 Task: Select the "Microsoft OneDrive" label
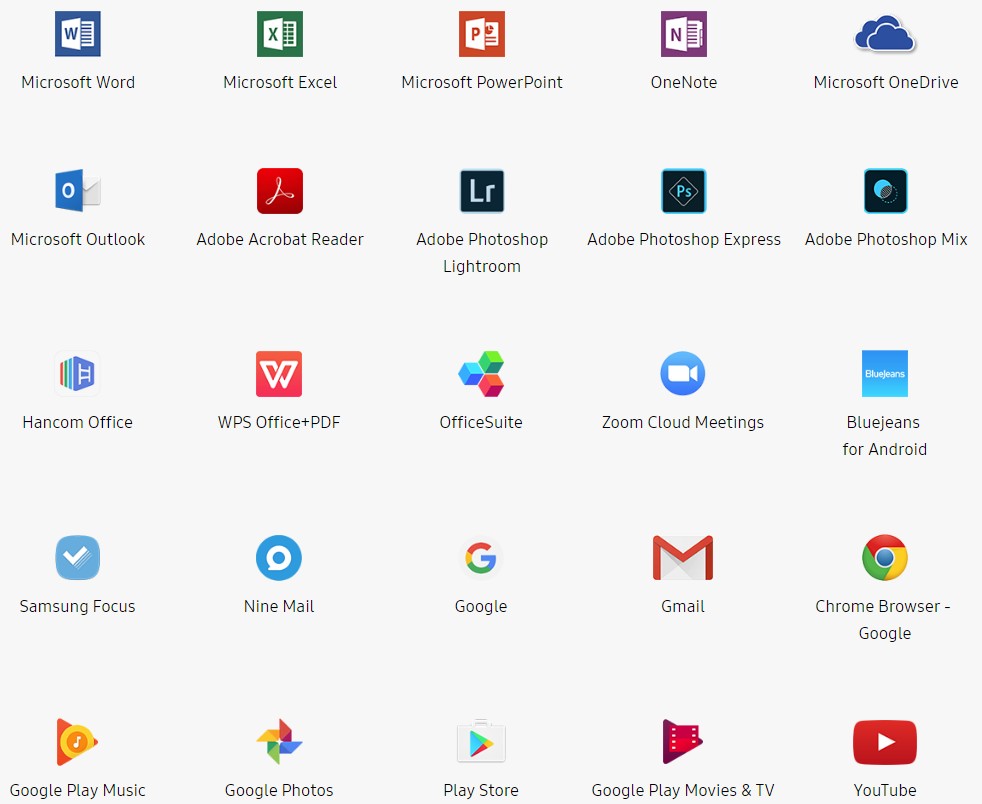click(x=886, y=82)
